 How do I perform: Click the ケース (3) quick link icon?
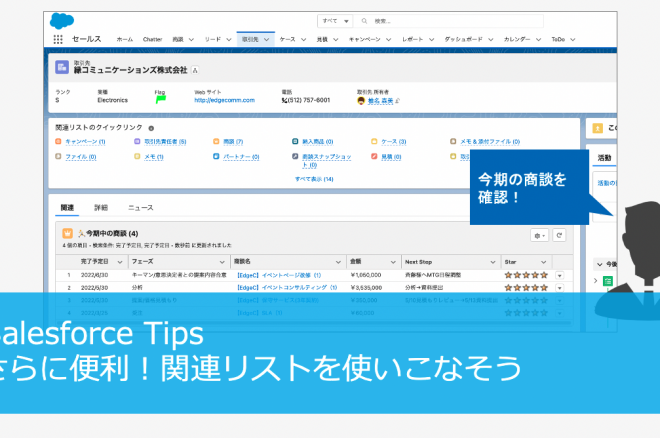pos(374,141)
